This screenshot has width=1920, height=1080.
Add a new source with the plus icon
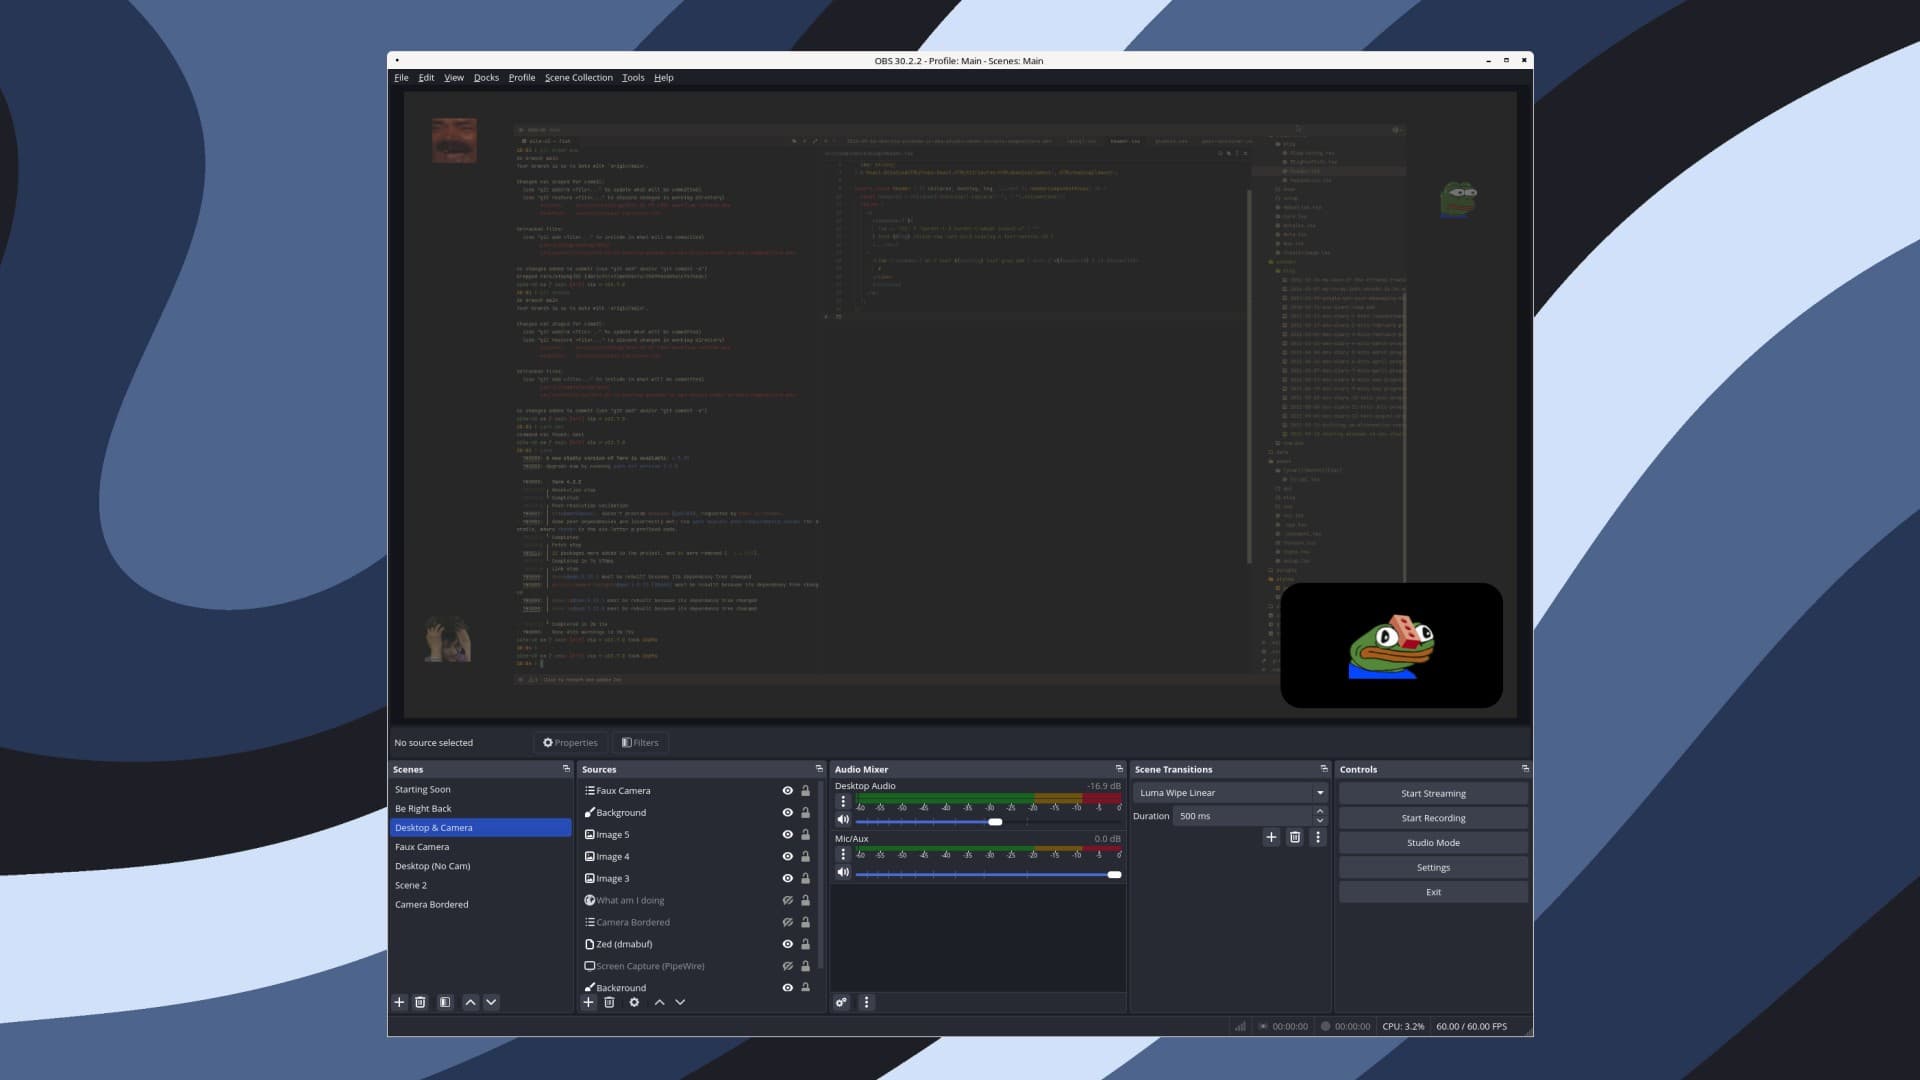(588, 1002)
